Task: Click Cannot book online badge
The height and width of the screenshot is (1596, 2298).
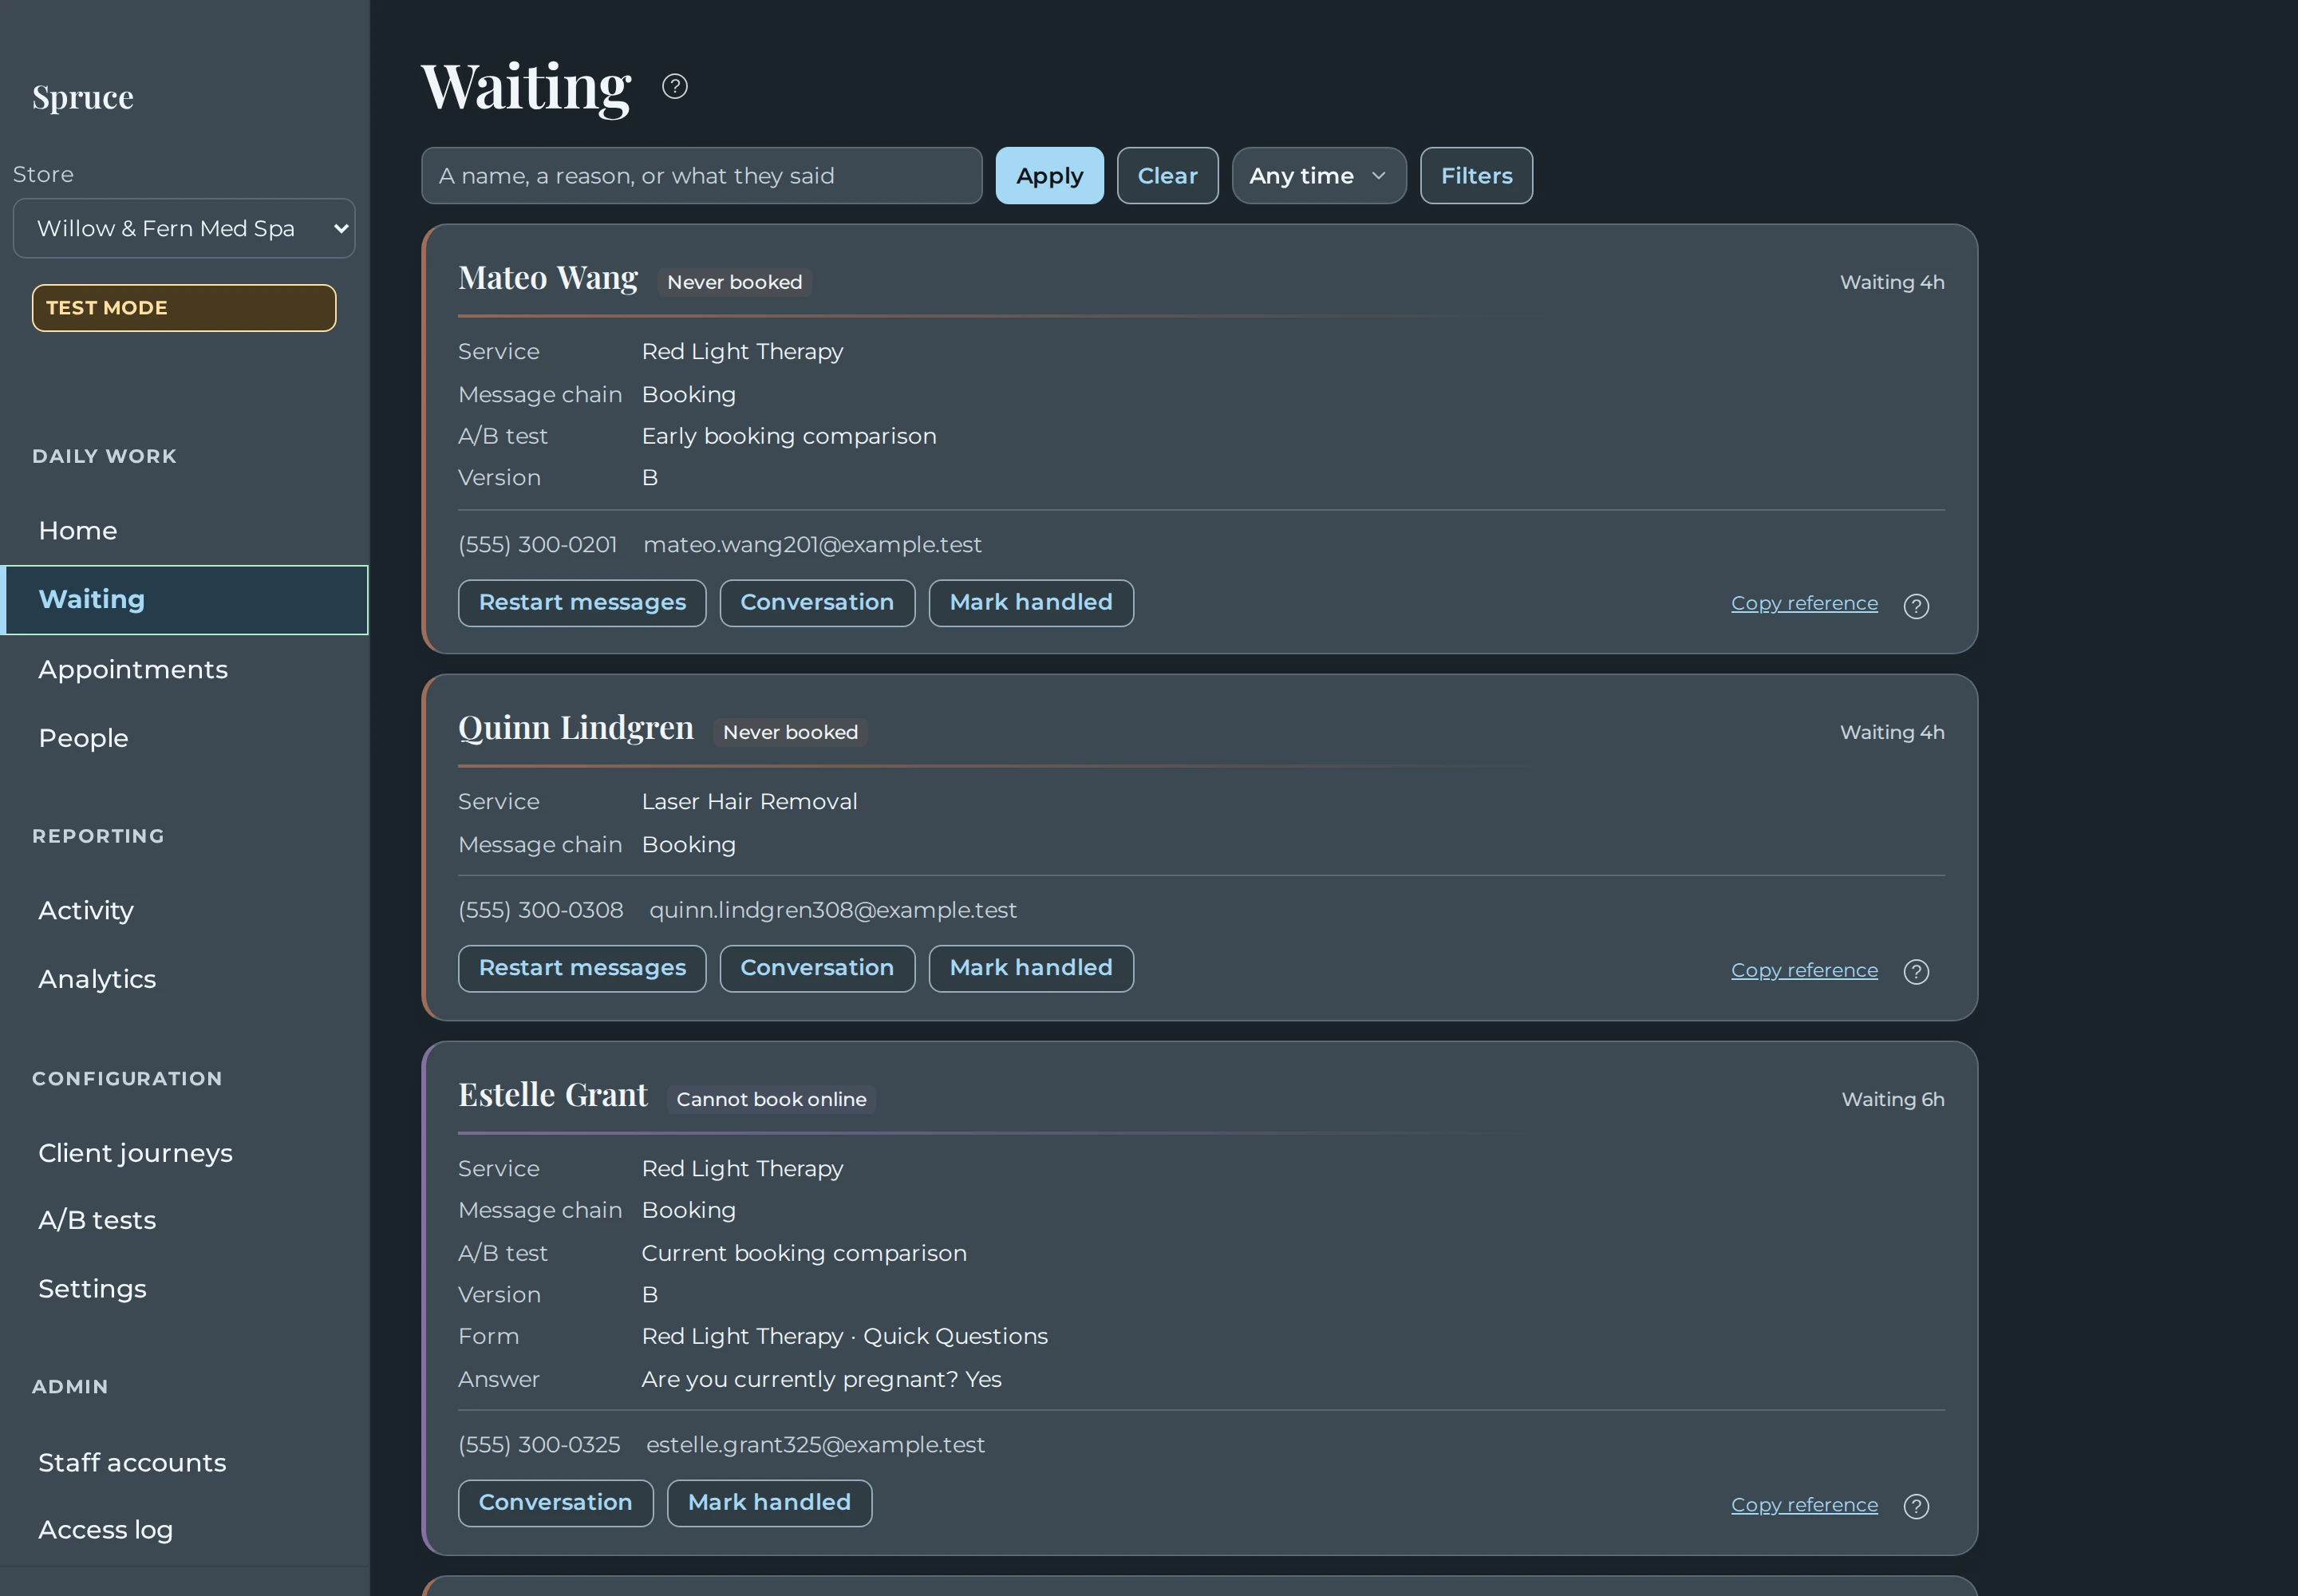Action: (x=771, y=1100)
